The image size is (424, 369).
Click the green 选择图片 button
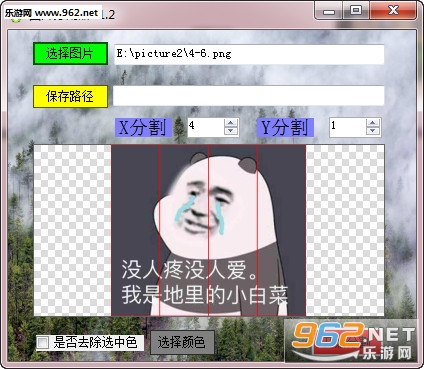point(70,53)
